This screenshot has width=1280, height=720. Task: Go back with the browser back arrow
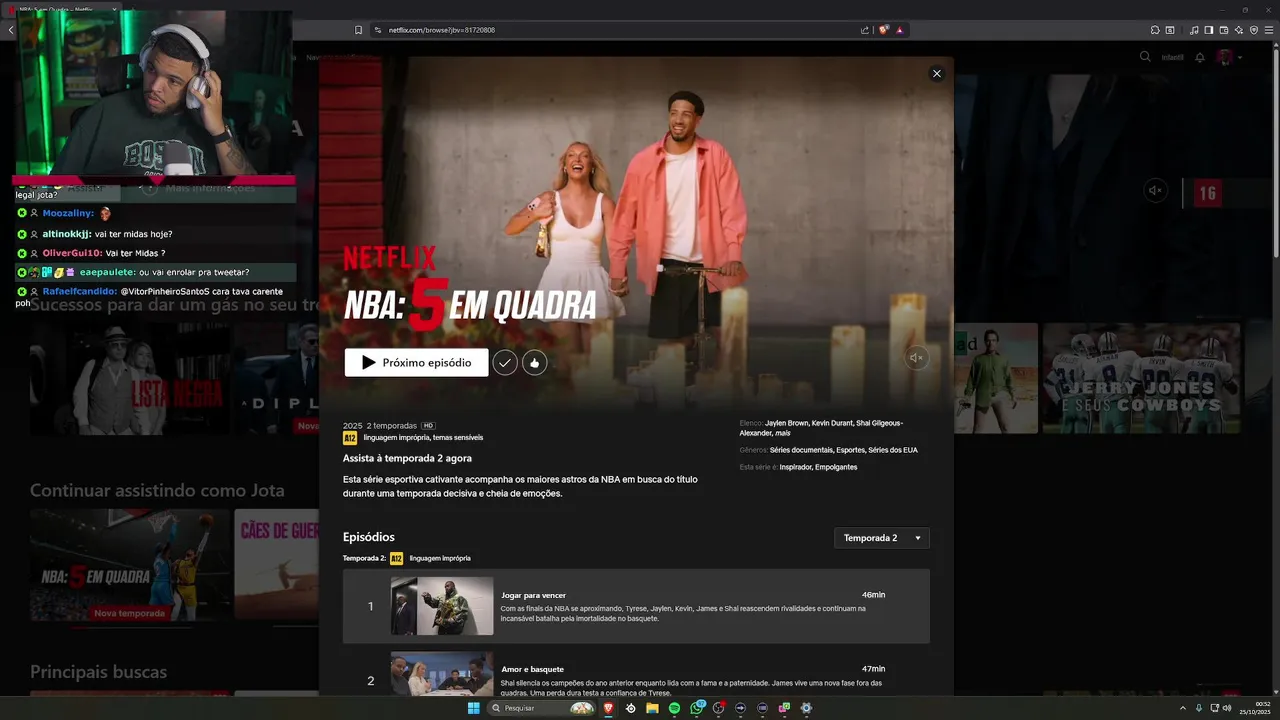click(11, 30)
